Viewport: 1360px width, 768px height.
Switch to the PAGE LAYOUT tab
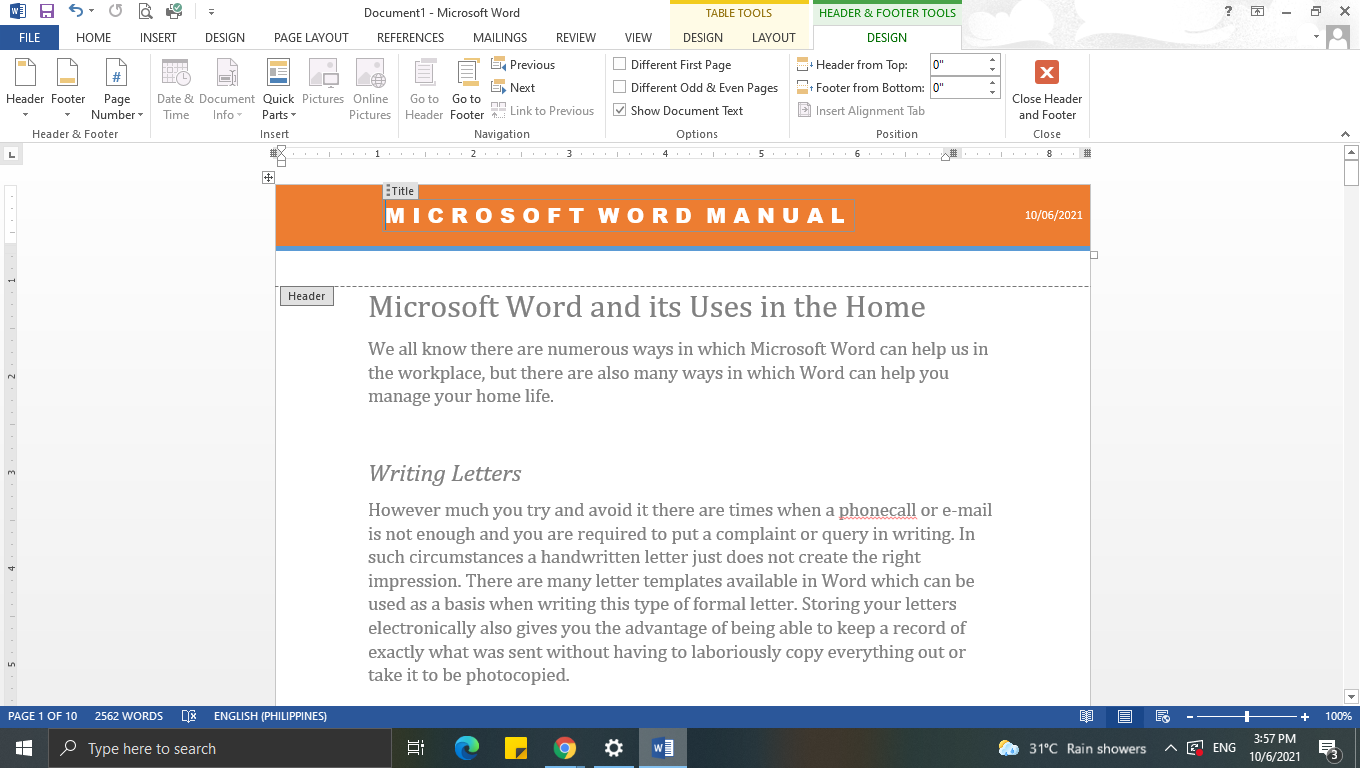(x=311, y=37)
